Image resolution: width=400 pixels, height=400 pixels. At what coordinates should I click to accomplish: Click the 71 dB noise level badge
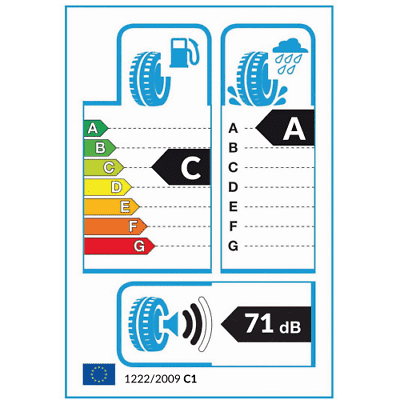pyautogui.click(x=266, y=324)
